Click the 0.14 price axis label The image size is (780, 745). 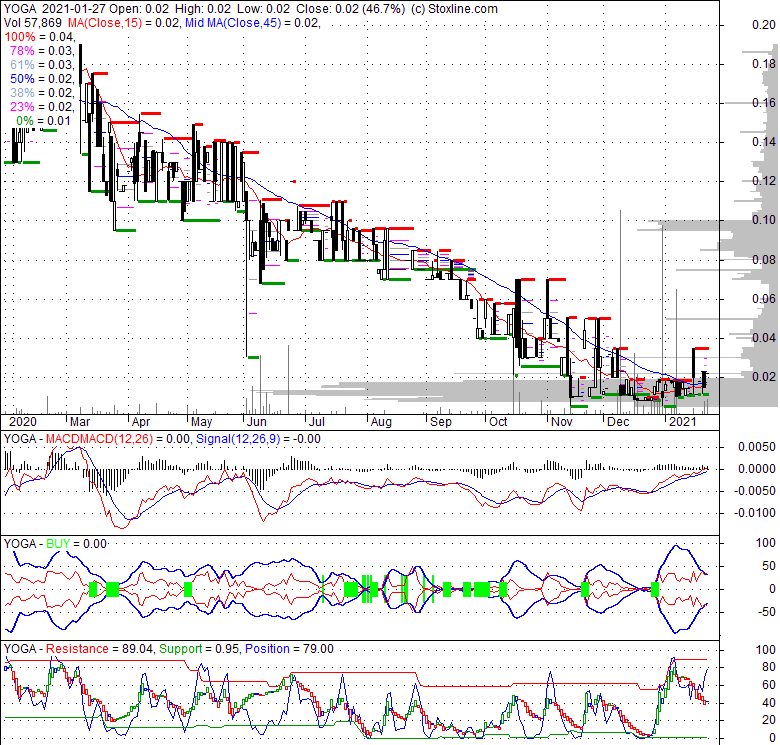(764, 142)
